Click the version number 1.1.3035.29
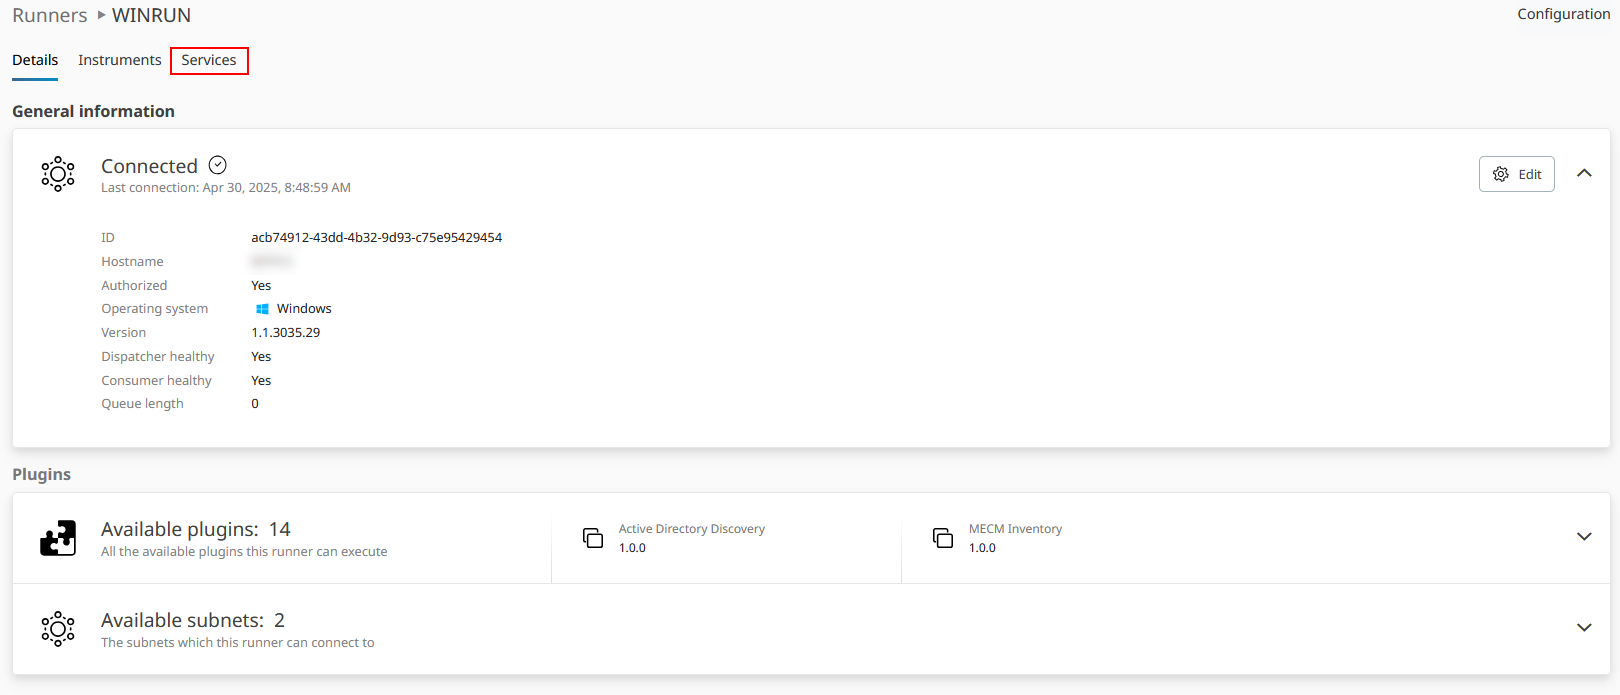This screenshot has height=695, width=1620. (x=285, y=333)
